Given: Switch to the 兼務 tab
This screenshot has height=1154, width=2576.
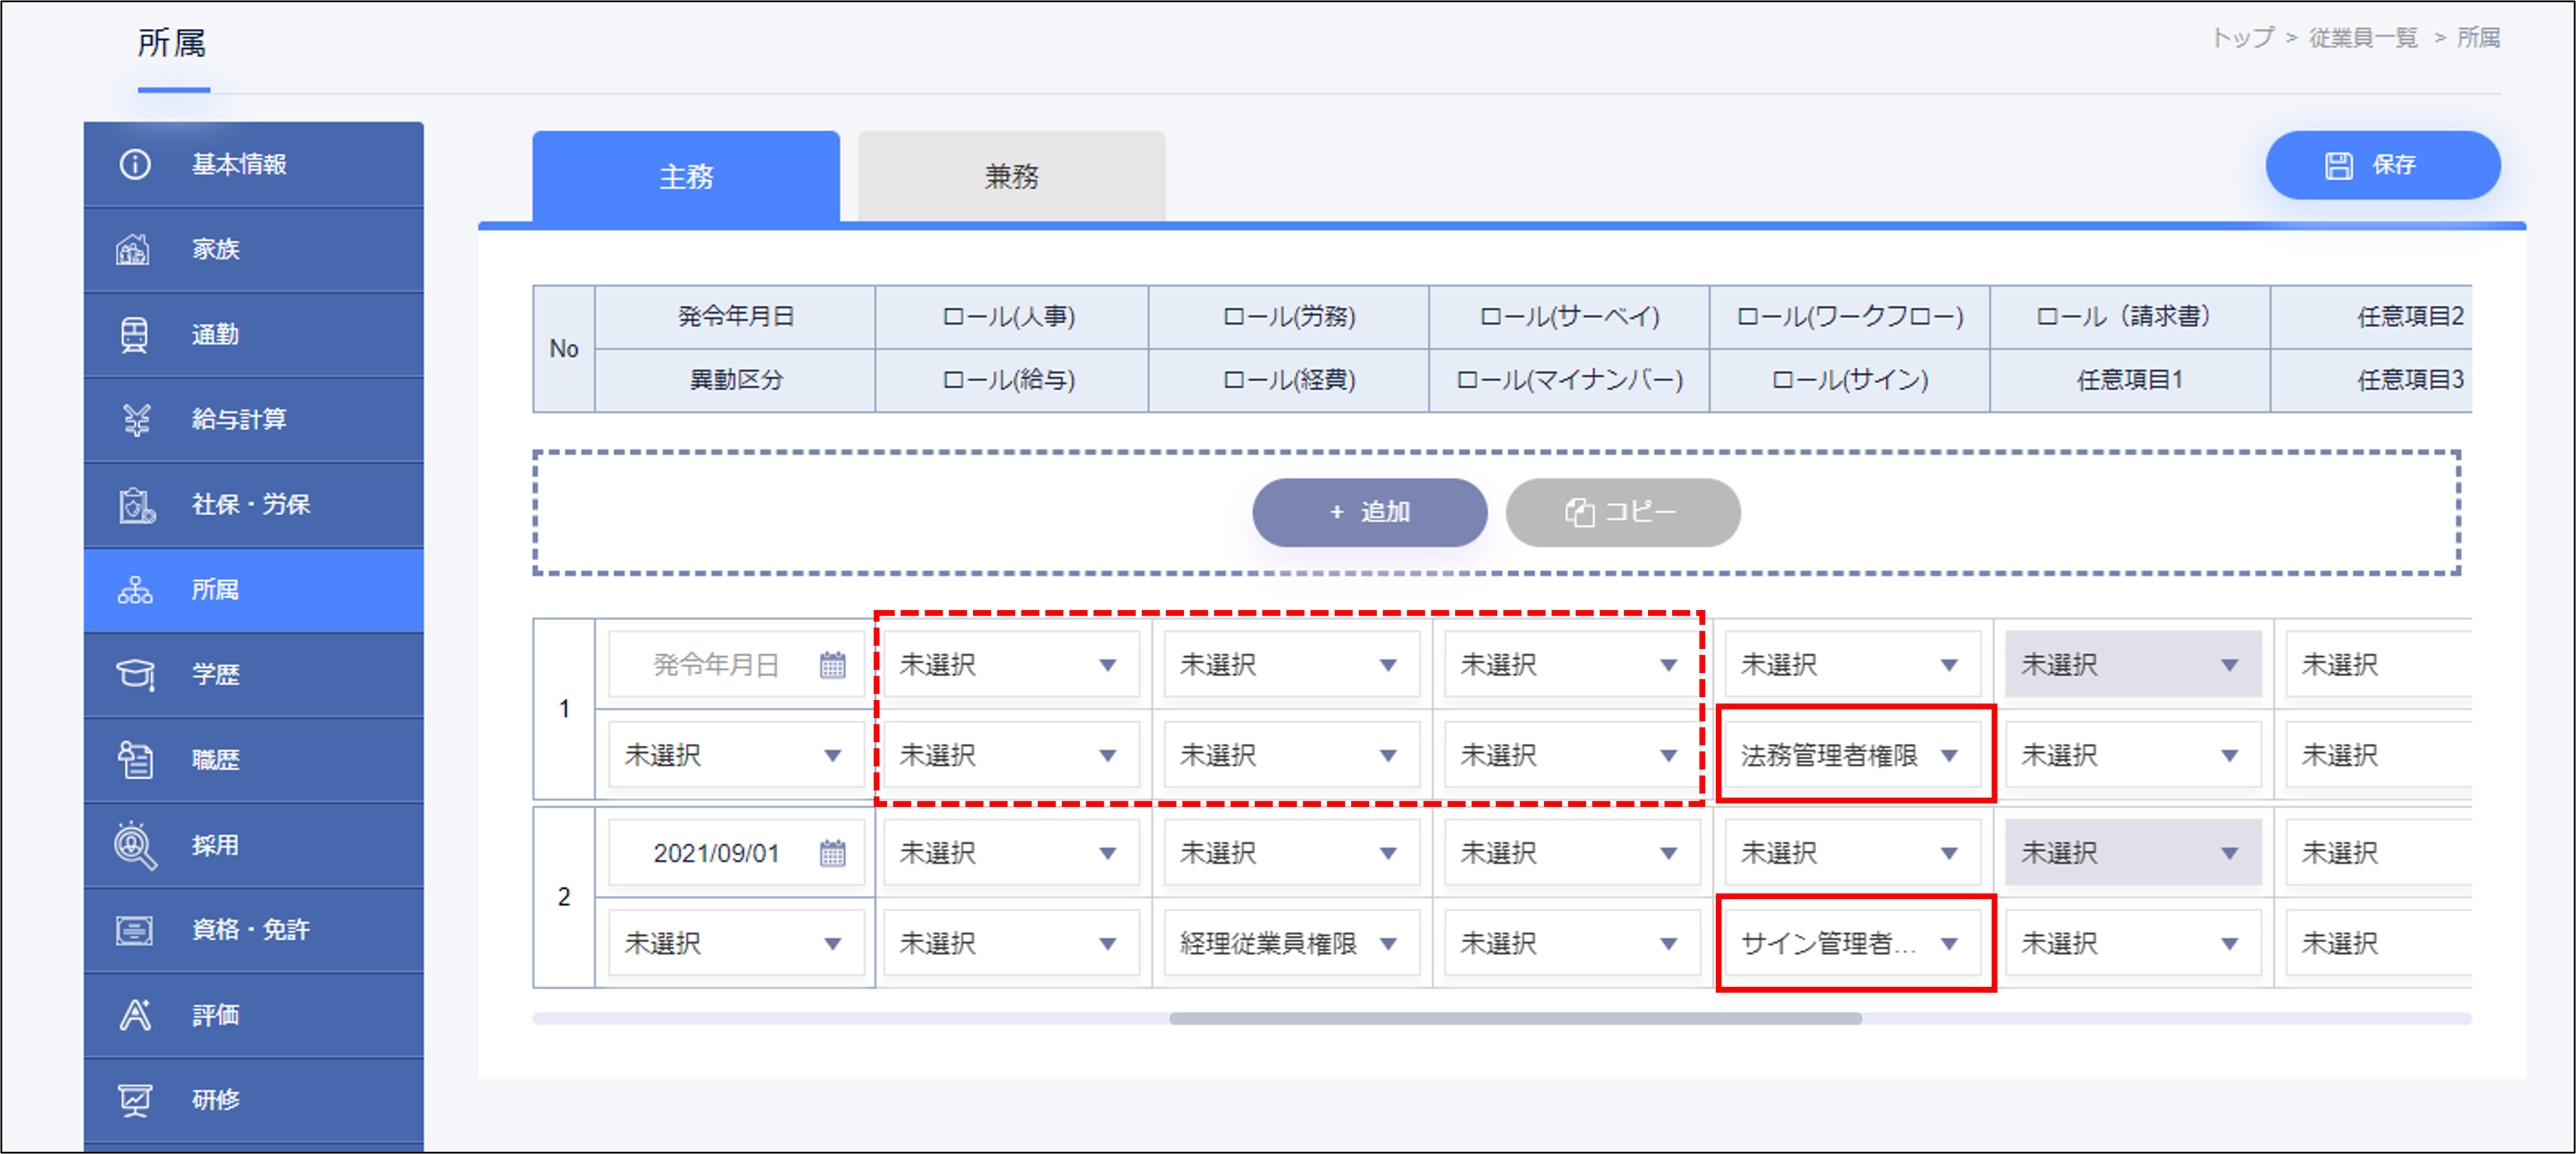Looking at the screenshot, I should (1011, 176).
